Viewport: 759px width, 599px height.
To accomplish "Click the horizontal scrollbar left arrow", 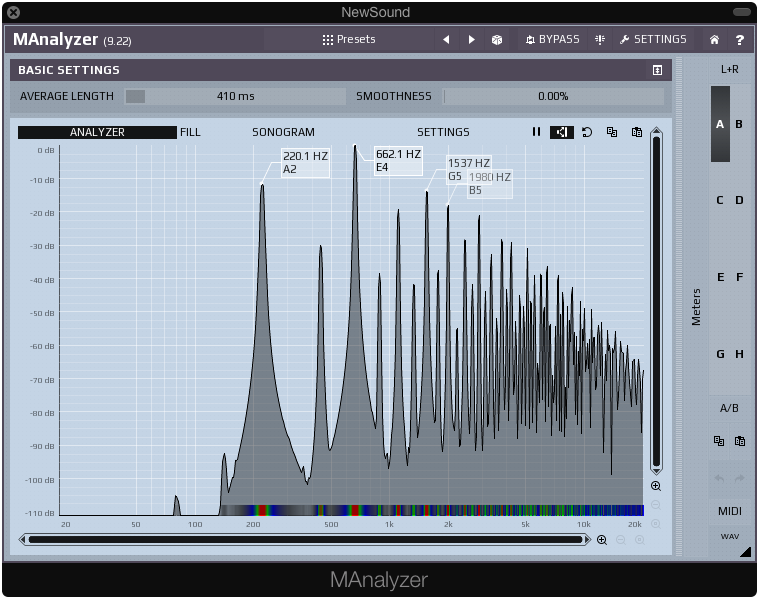I will [x=22, y=539].
